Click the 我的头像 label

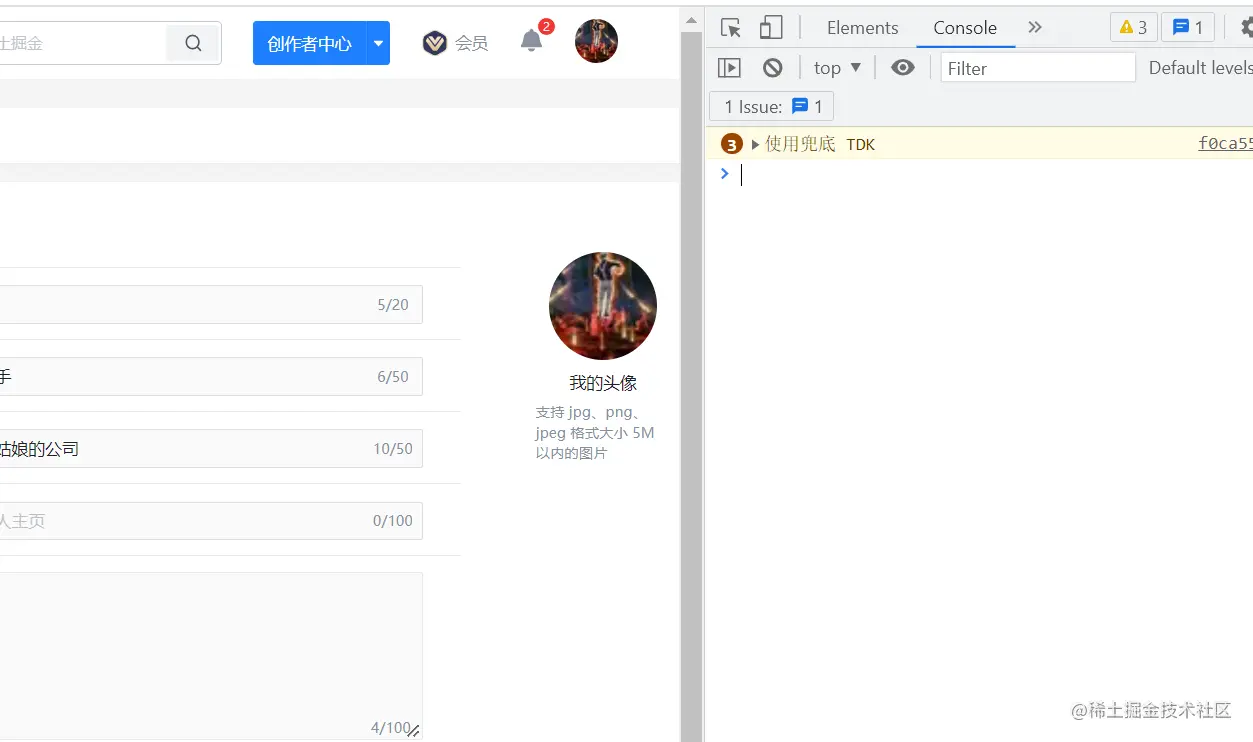603,383
